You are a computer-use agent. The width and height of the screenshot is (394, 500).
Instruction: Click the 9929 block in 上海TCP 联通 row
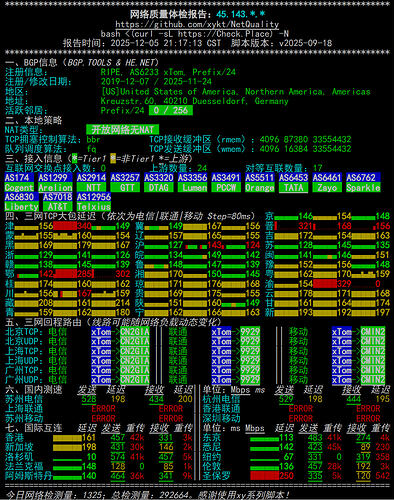tap(250, 351)
